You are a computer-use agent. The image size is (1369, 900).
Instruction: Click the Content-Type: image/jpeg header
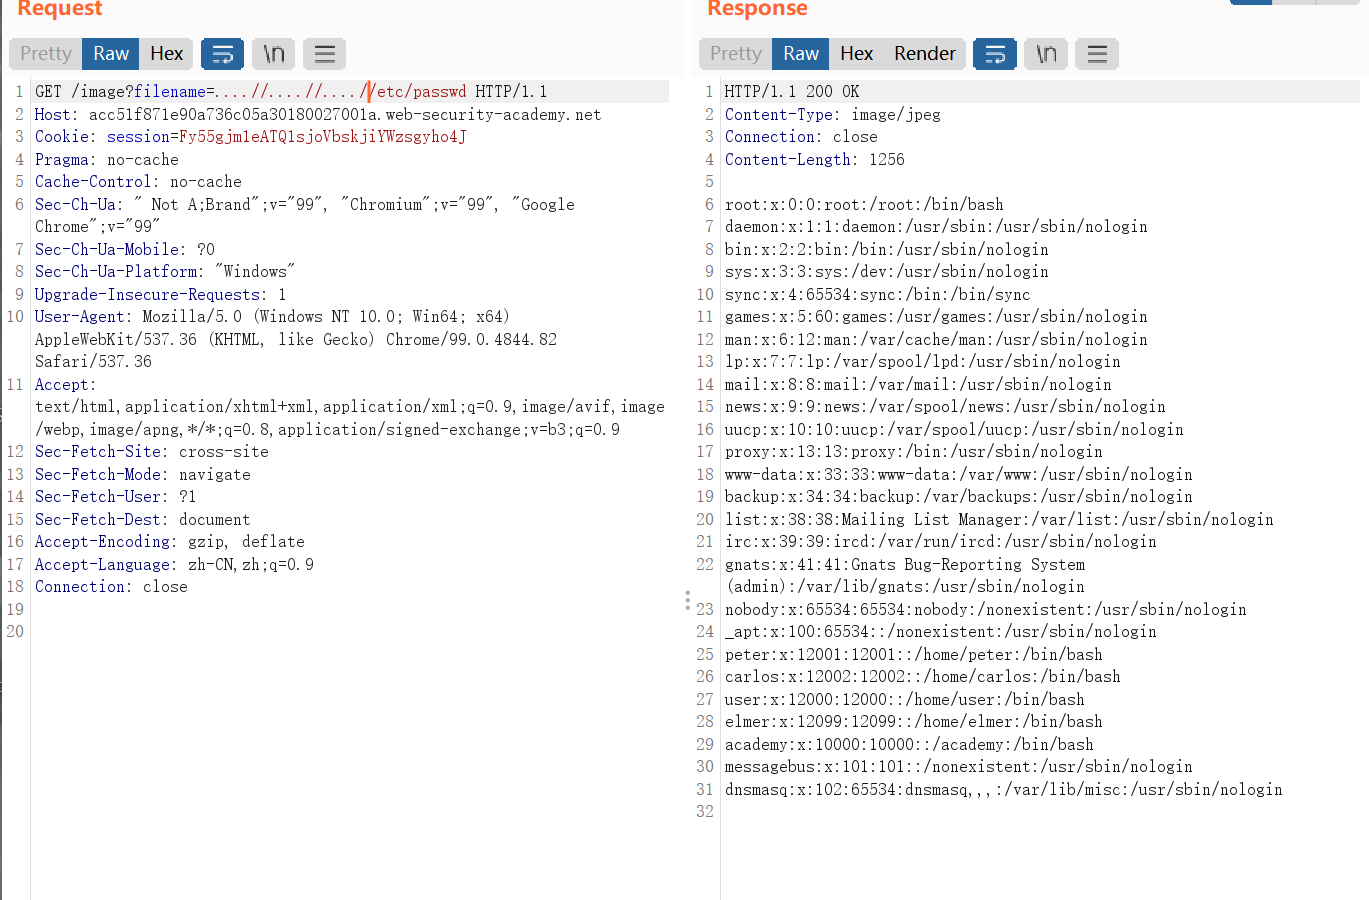tap(833, 115)
